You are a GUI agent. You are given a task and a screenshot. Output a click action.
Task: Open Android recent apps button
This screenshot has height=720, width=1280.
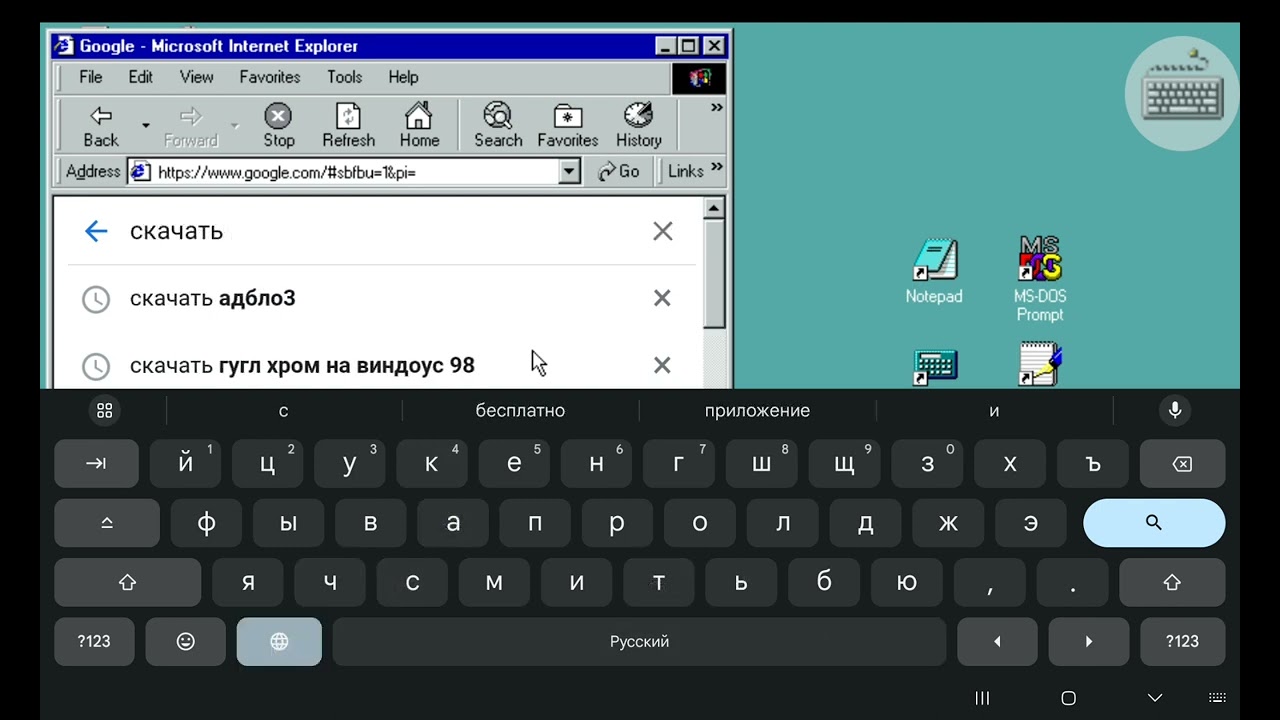[x=982, y=698]
